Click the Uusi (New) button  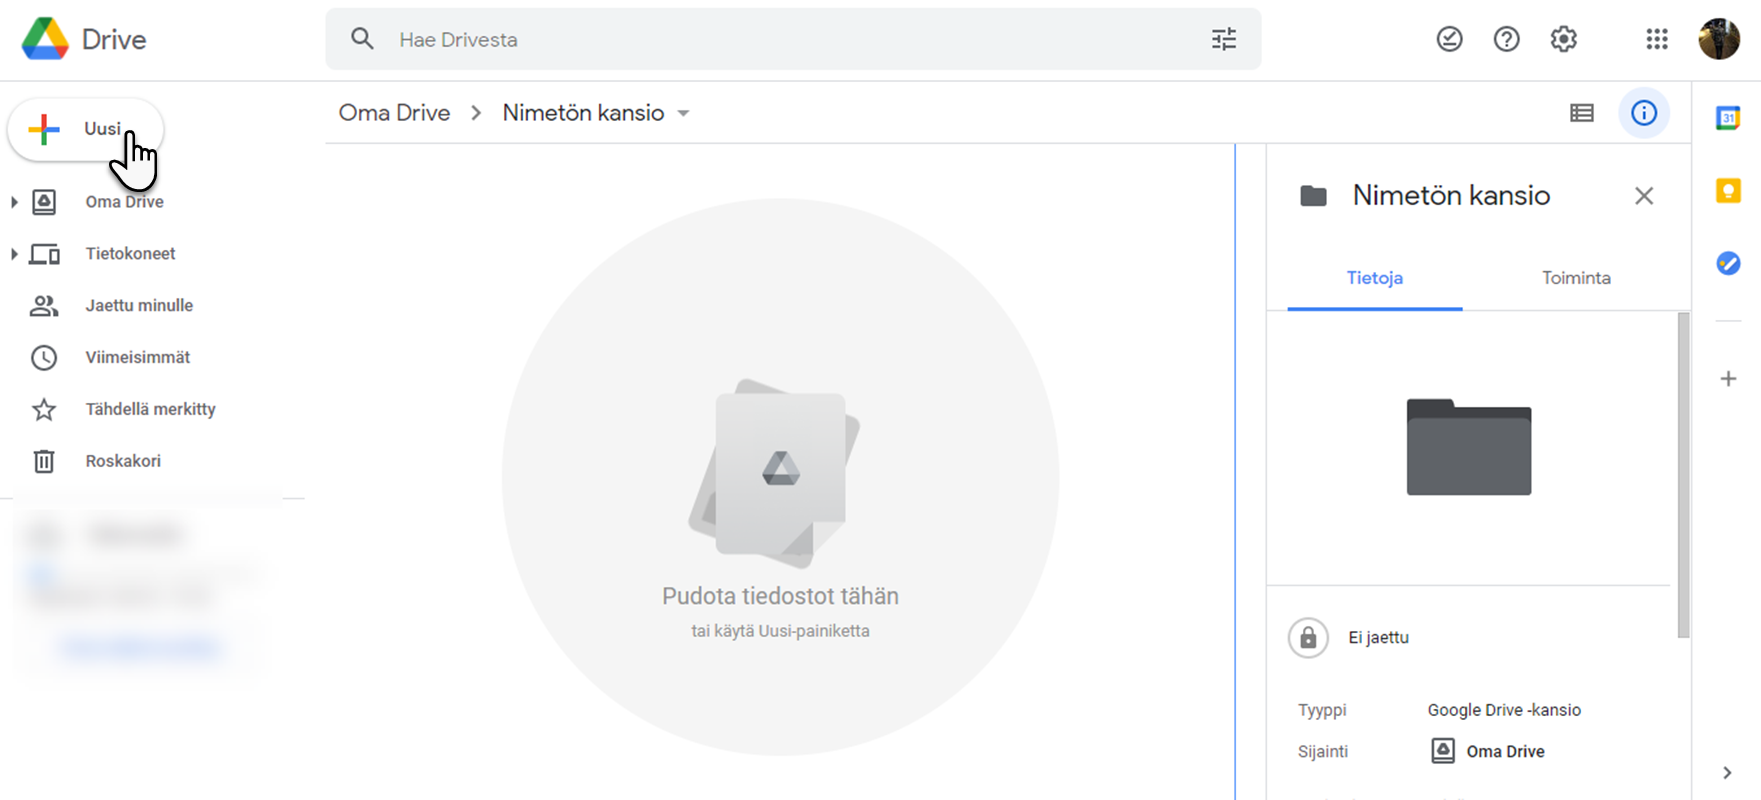(85, 129)
